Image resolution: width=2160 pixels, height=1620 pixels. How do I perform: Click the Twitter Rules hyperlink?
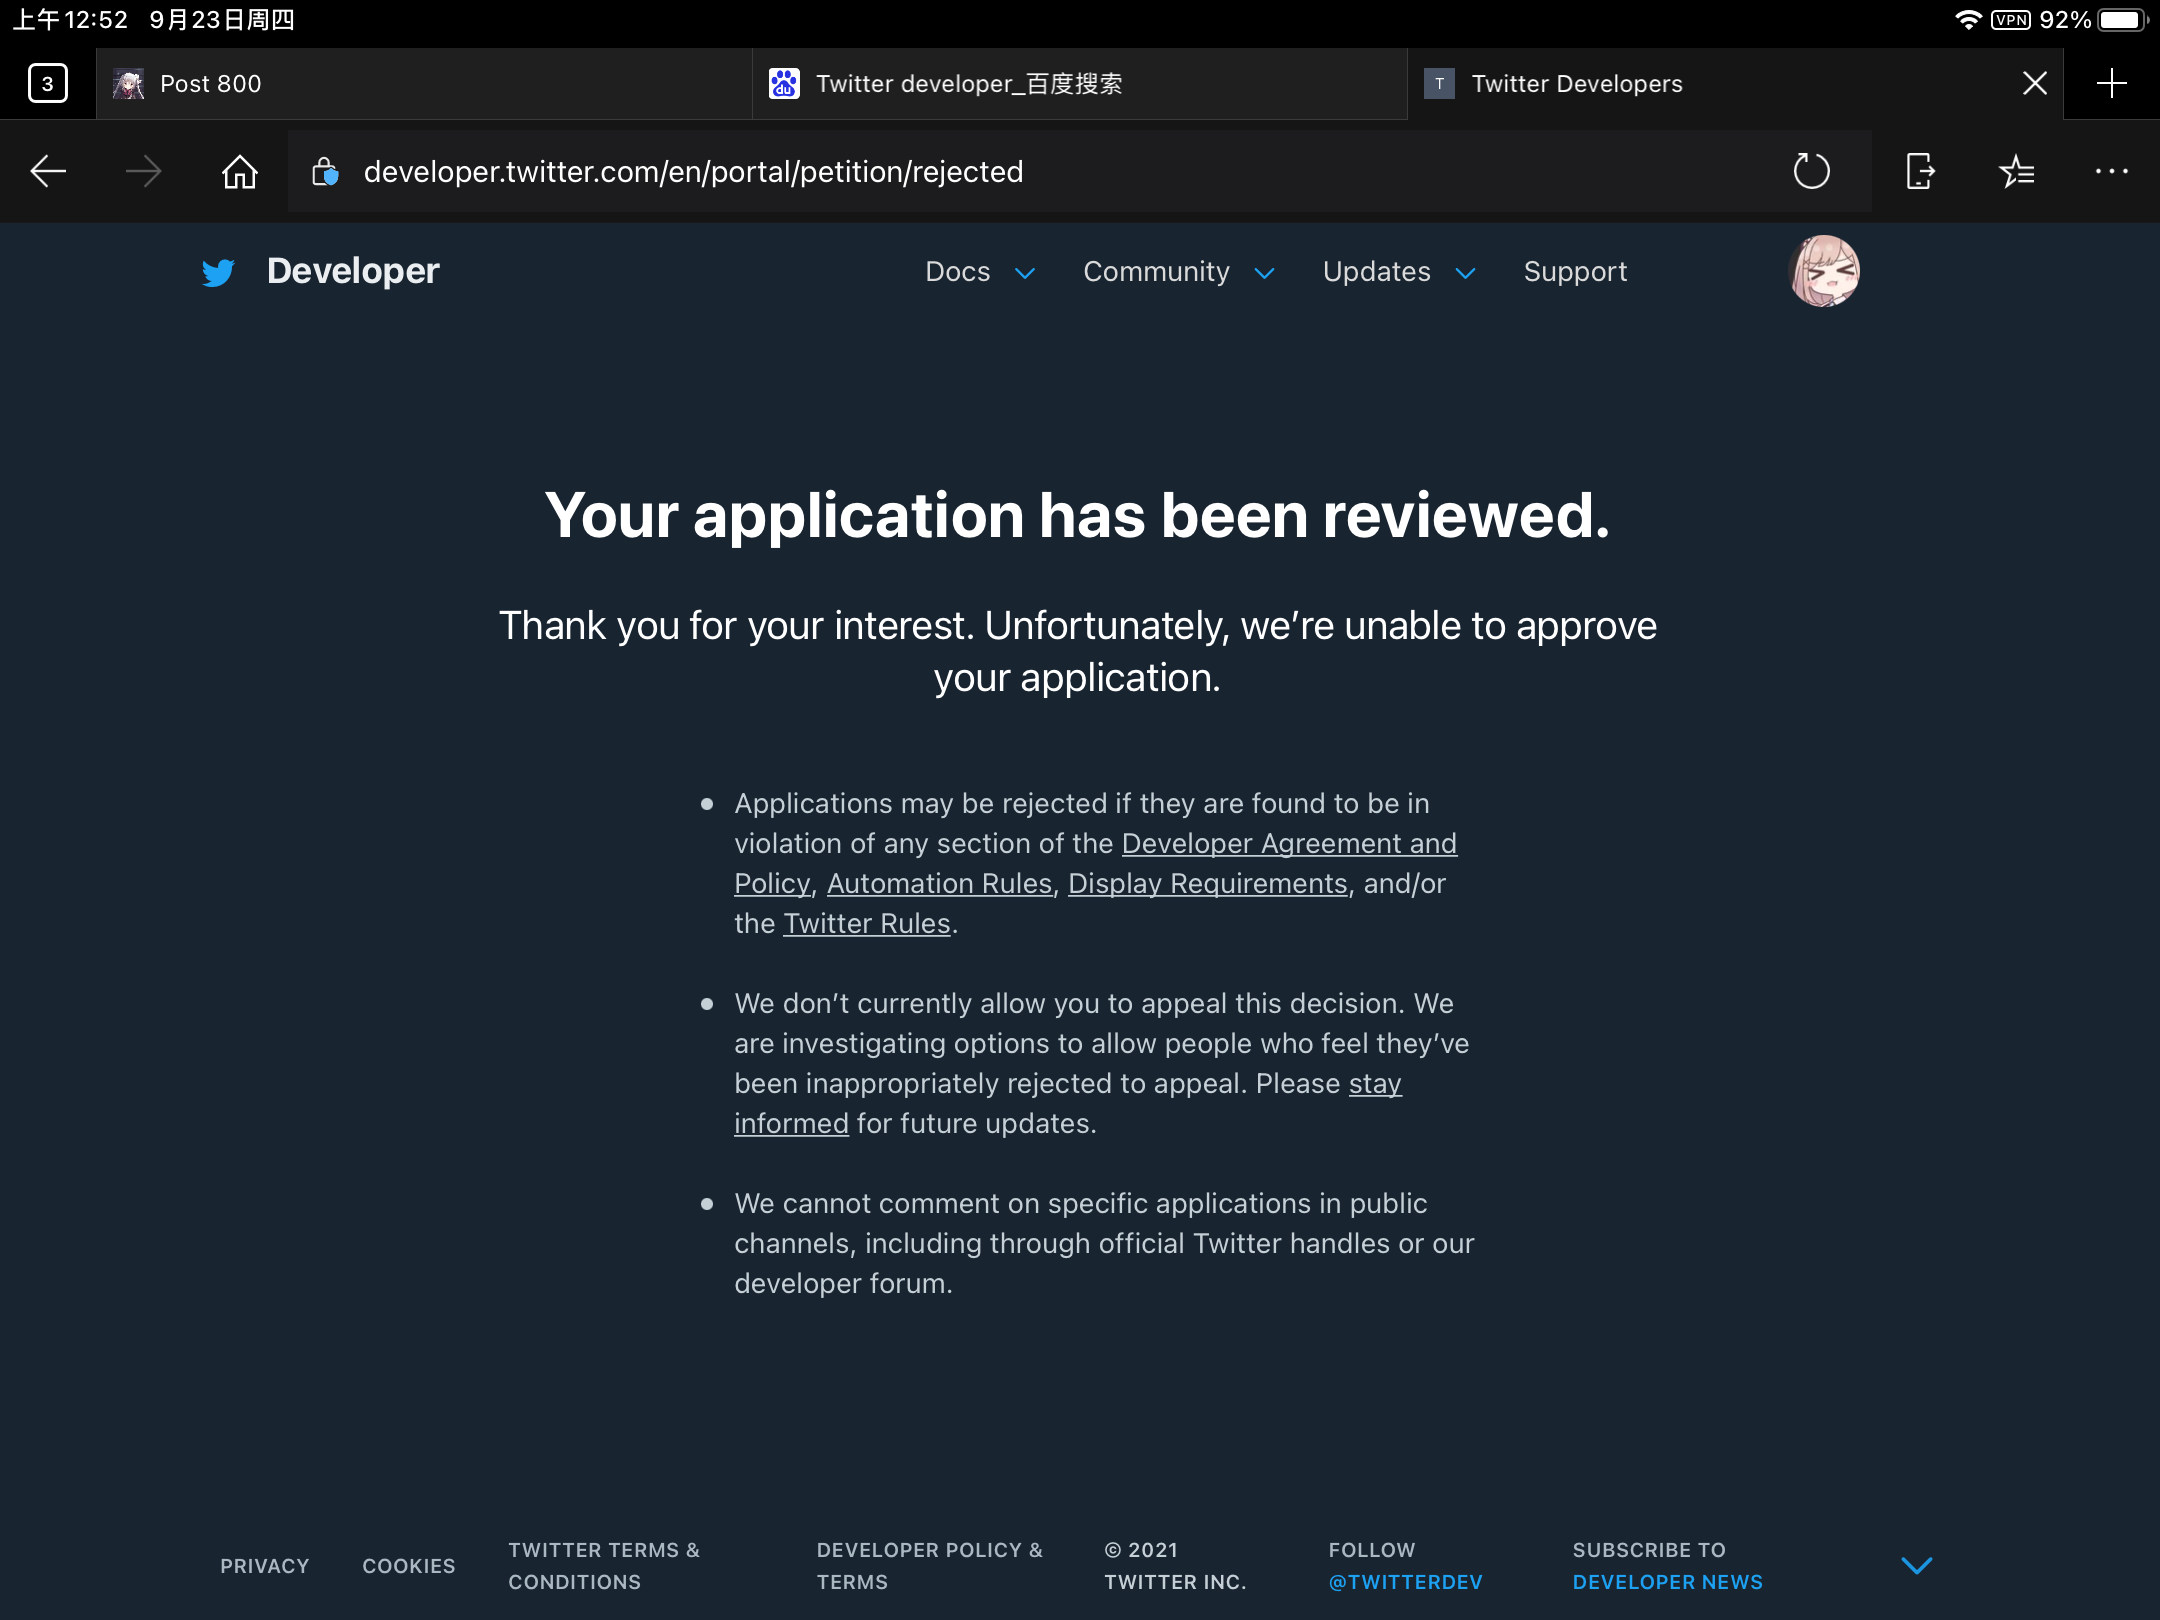866,924
